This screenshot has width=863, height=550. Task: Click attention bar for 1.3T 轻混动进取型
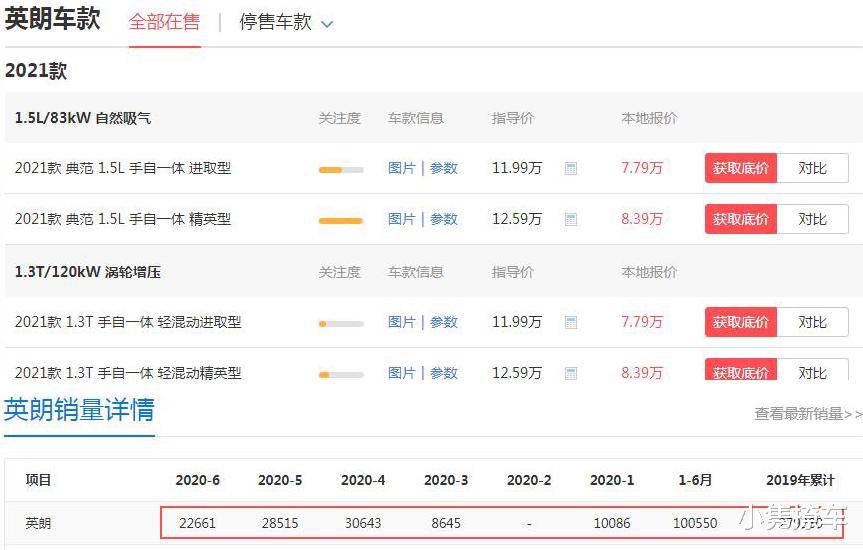tap(341, 324)
